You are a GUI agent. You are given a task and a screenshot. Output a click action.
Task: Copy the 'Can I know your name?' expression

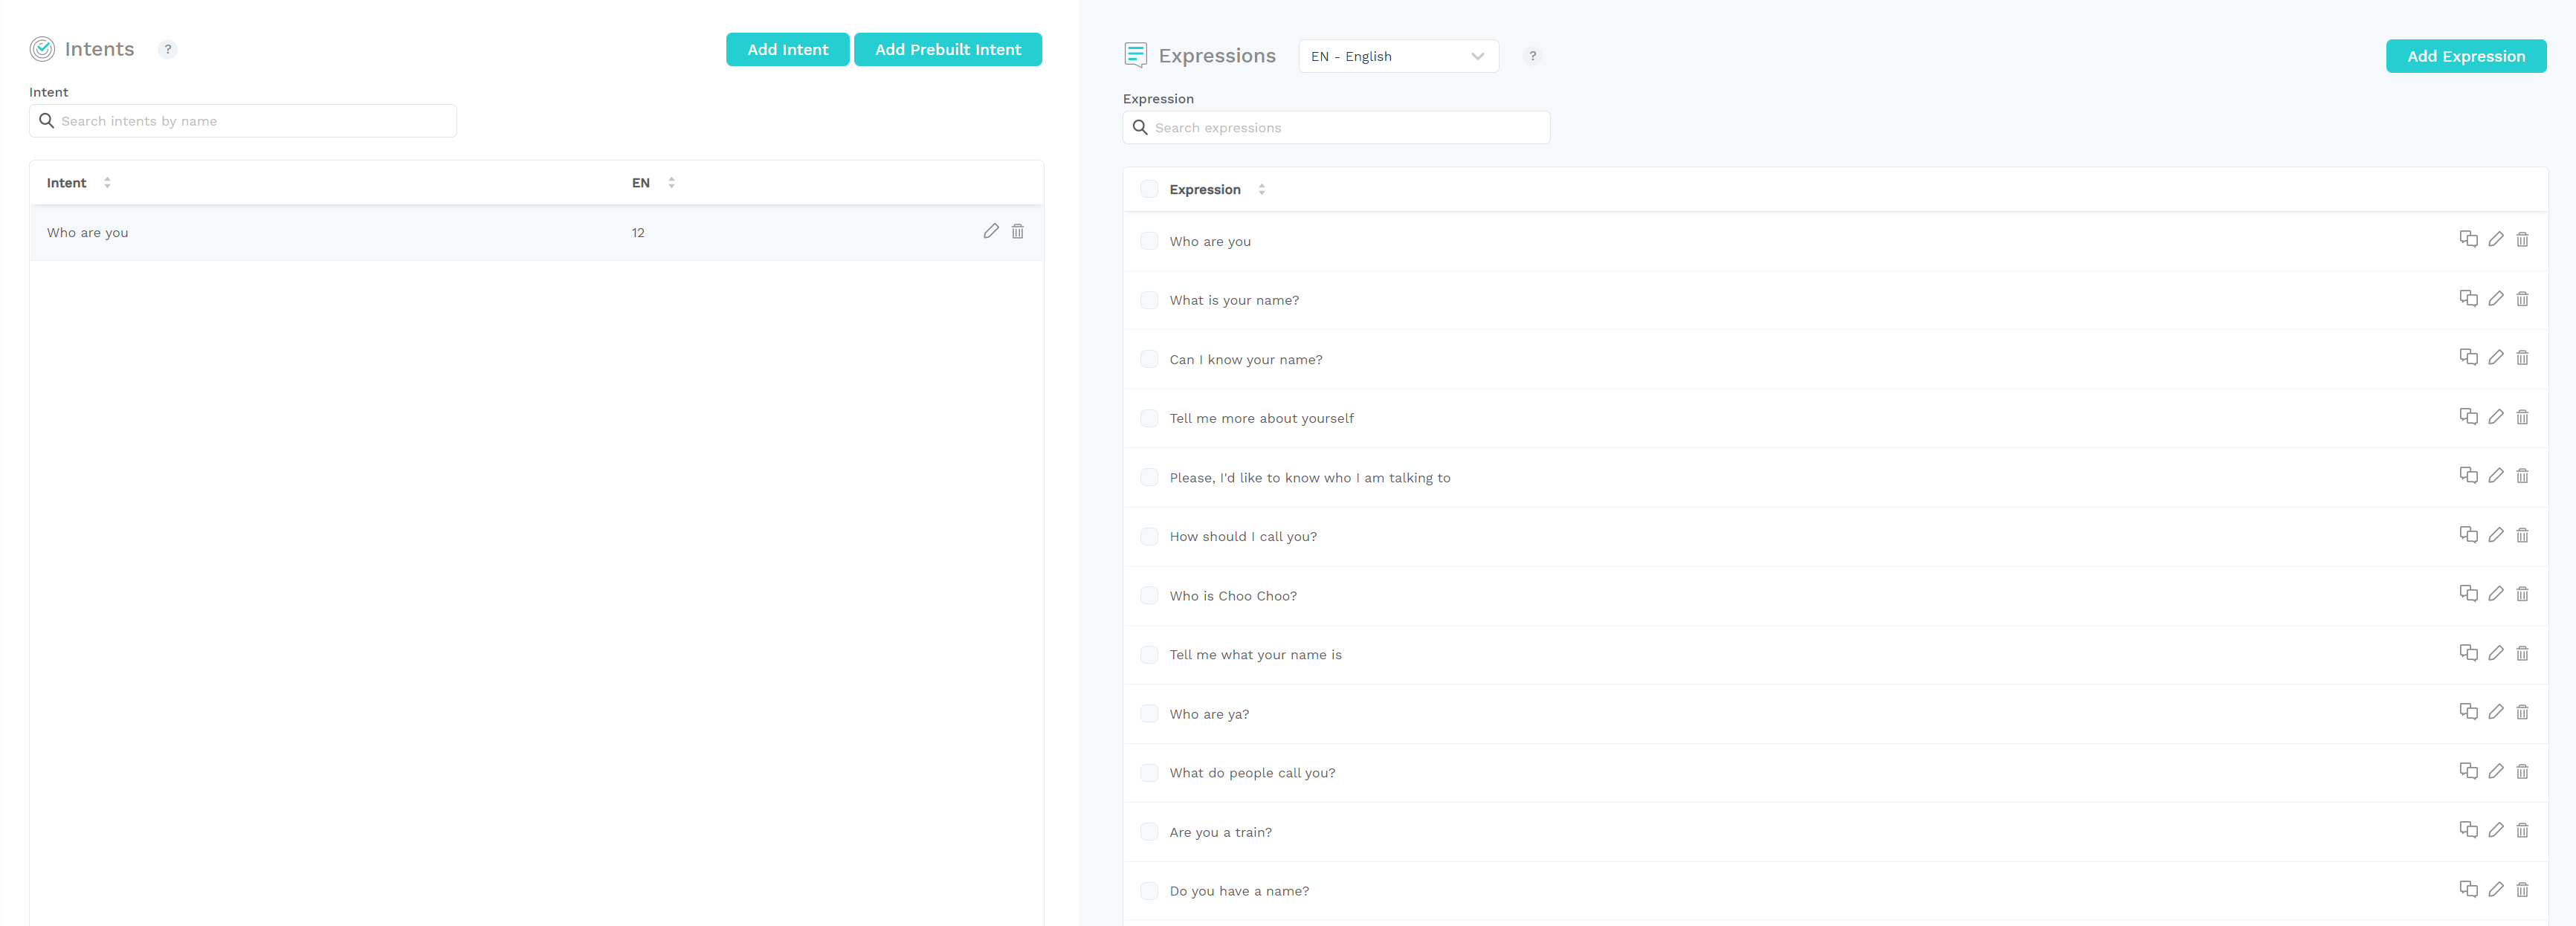2468,357
